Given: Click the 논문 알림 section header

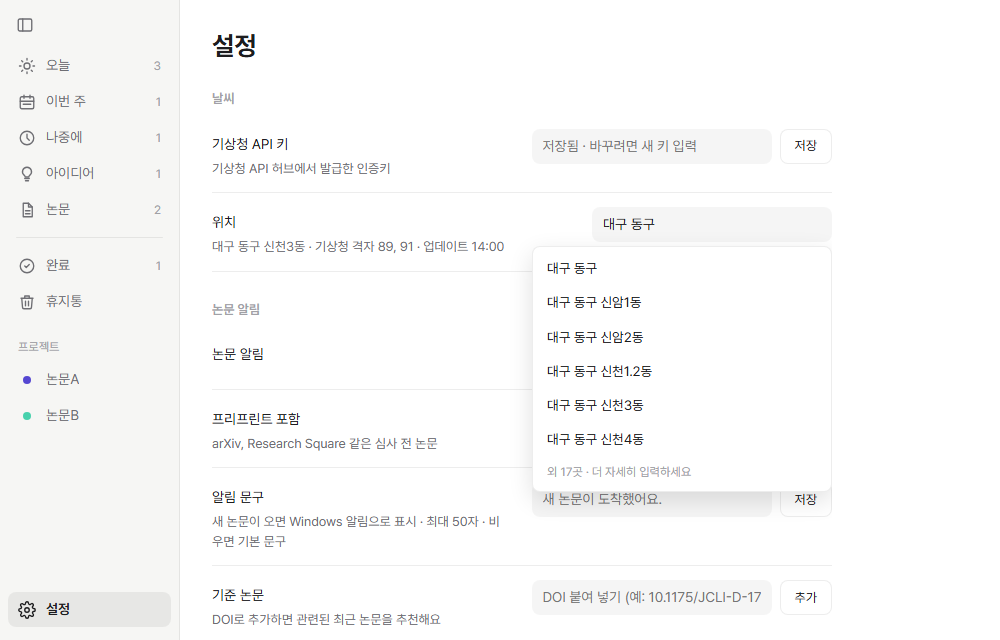Looking at the screenshot, I should pyautogui.click(x=236, y=309).
